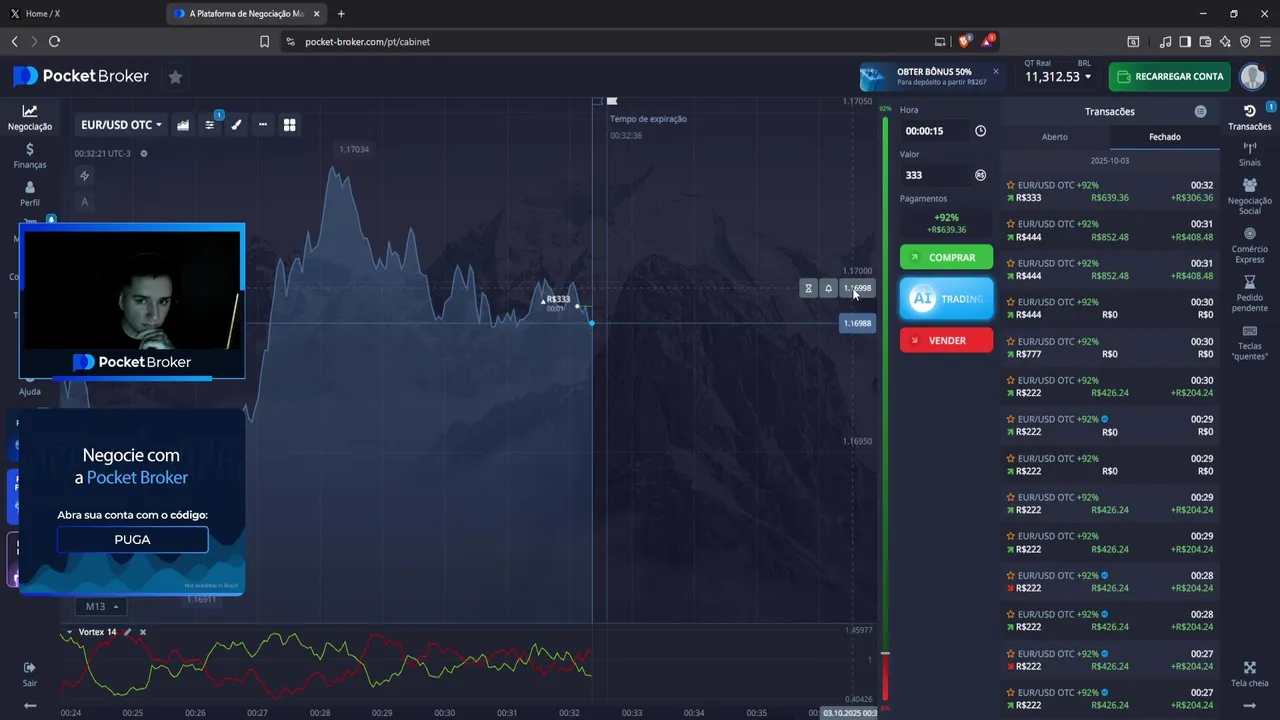
Task: Open the Sinais panel
Action: click(x=1250, y=153)
